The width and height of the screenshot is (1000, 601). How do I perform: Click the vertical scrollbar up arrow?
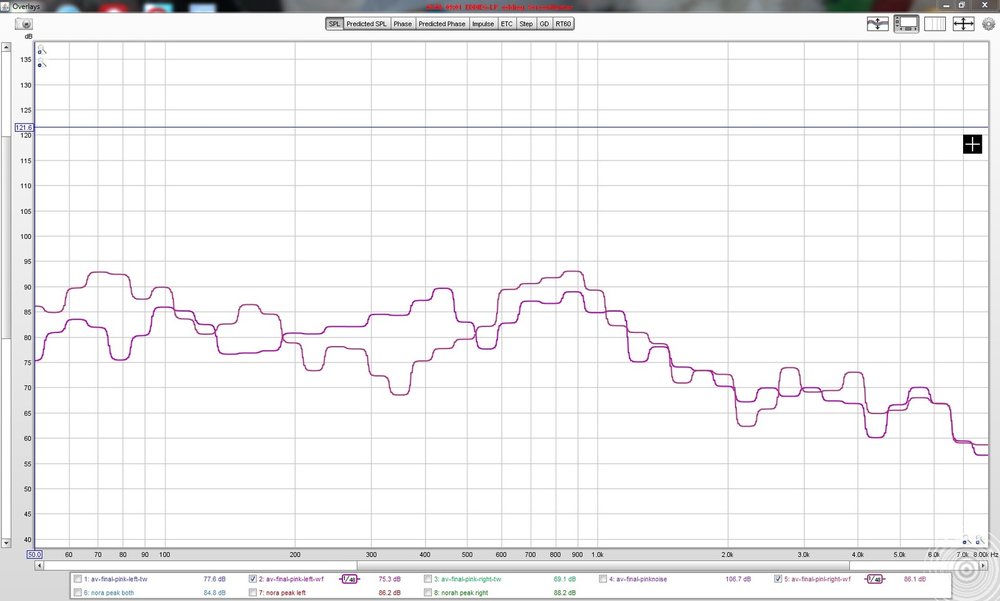pos(6,47)
